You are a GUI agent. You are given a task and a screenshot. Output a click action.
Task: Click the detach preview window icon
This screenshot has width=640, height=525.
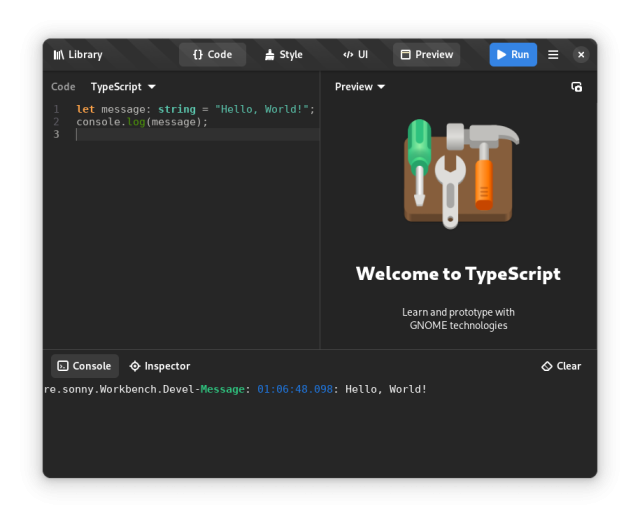(576, 87)
